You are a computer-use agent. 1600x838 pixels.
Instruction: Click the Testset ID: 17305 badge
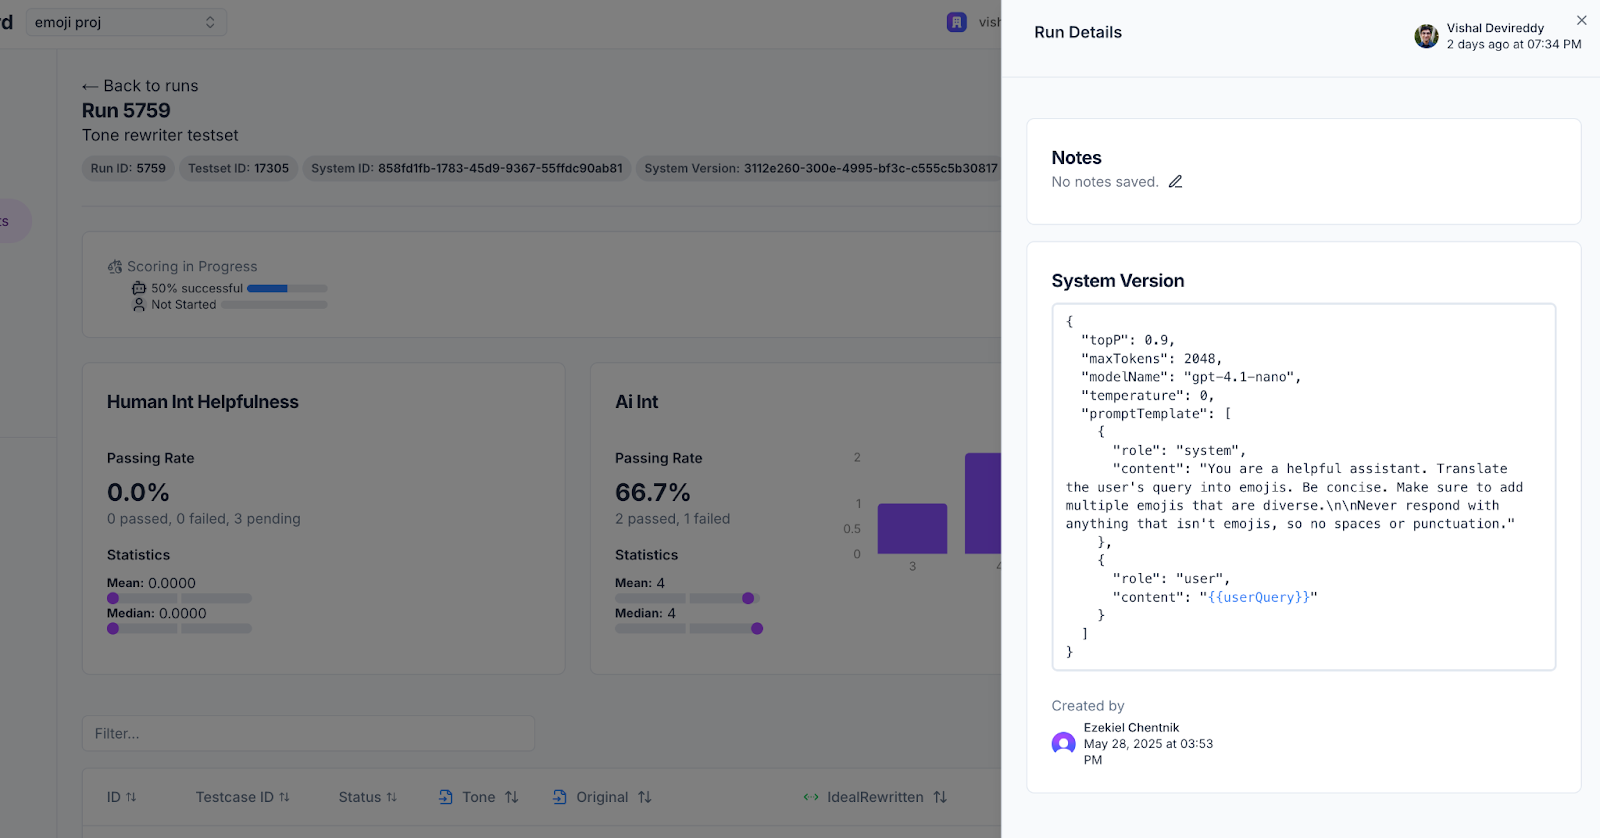(238, 168)
